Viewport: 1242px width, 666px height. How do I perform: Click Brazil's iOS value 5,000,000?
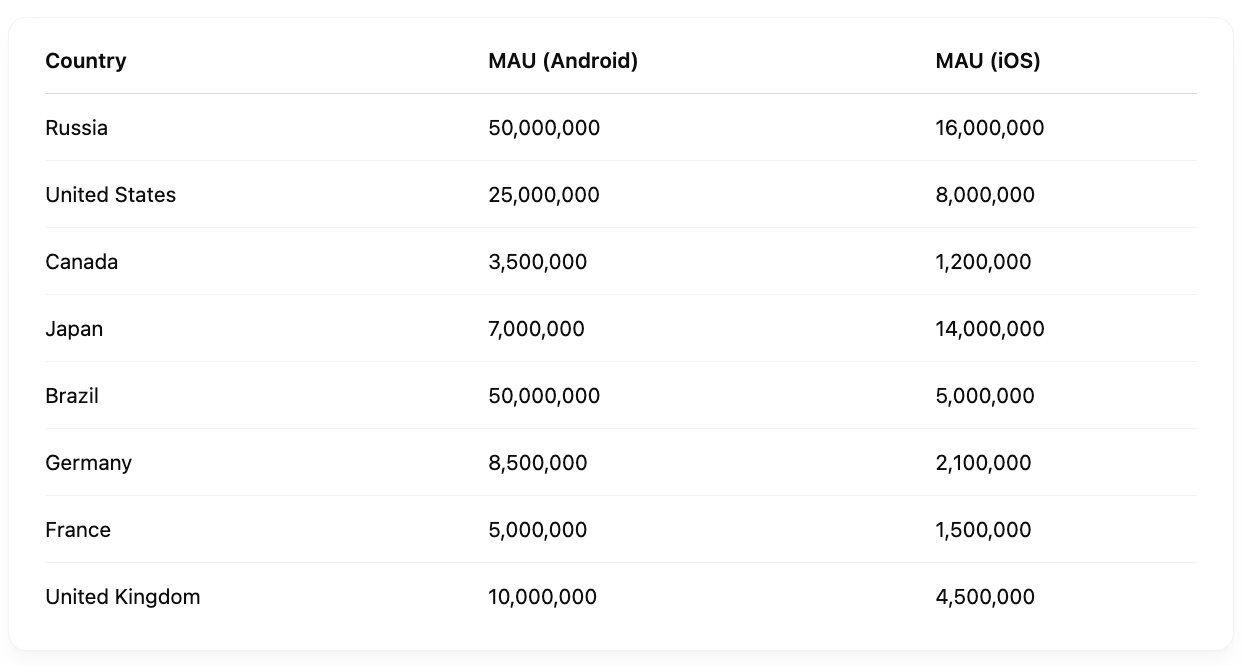(985, 396)
